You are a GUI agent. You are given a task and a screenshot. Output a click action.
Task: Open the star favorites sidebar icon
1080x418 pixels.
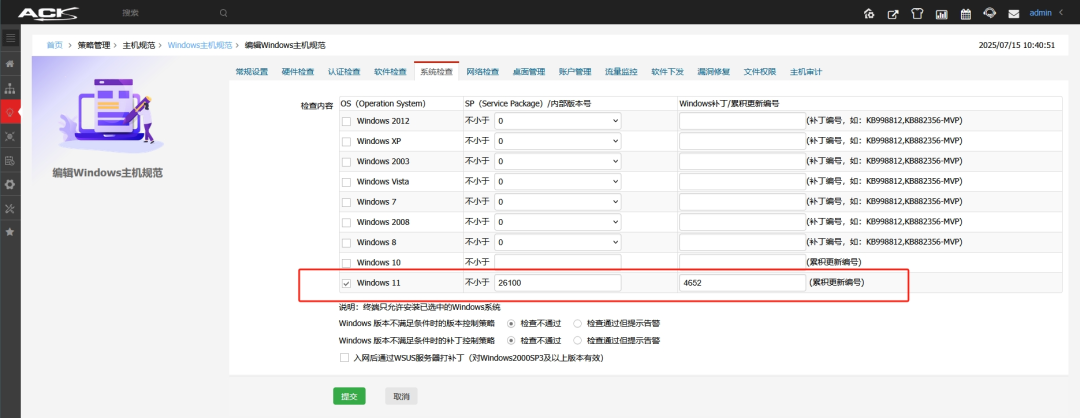tap(10, 232)
